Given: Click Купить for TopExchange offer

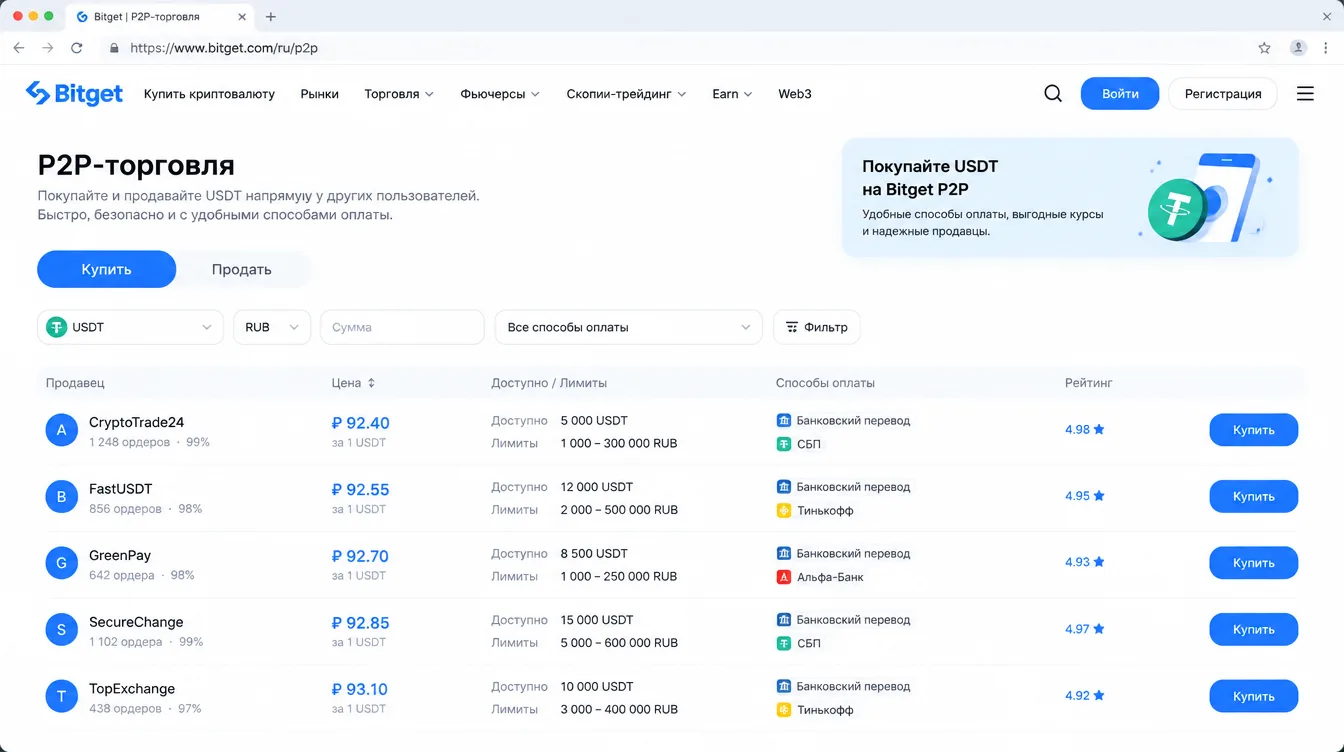Looking at the screenshot, I should 1254,696.
